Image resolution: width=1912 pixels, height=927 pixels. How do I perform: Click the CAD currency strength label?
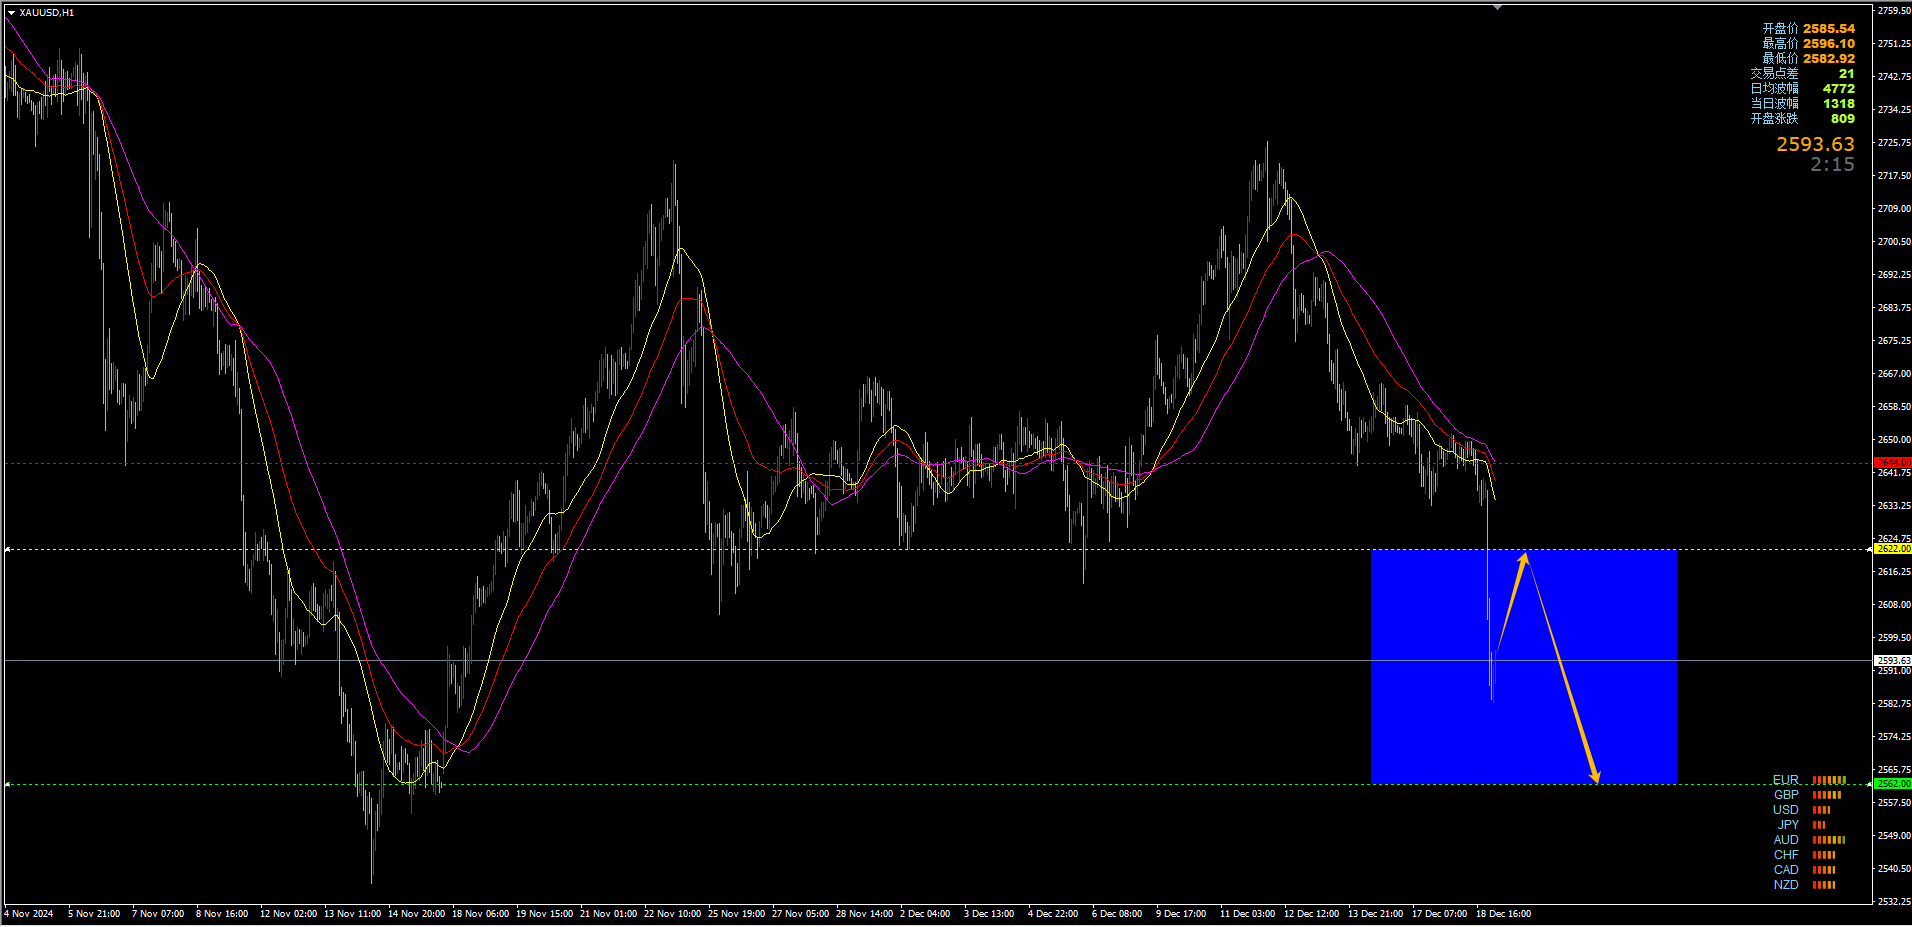(1786, 870)
